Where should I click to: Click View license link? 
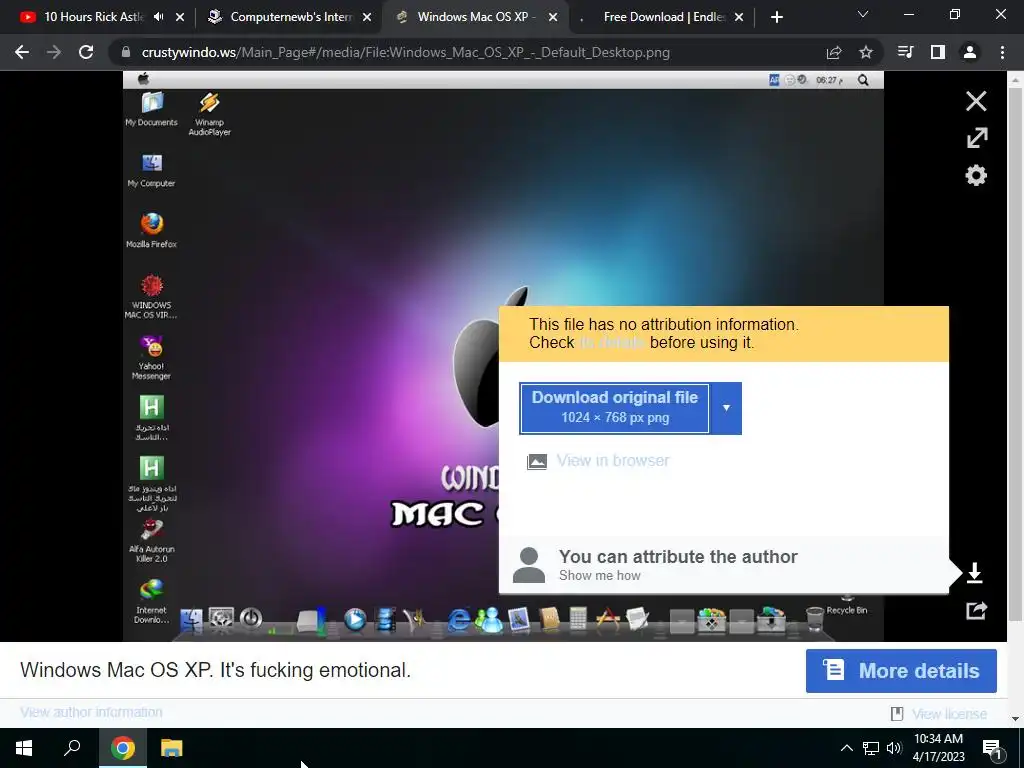click(949, 714)
